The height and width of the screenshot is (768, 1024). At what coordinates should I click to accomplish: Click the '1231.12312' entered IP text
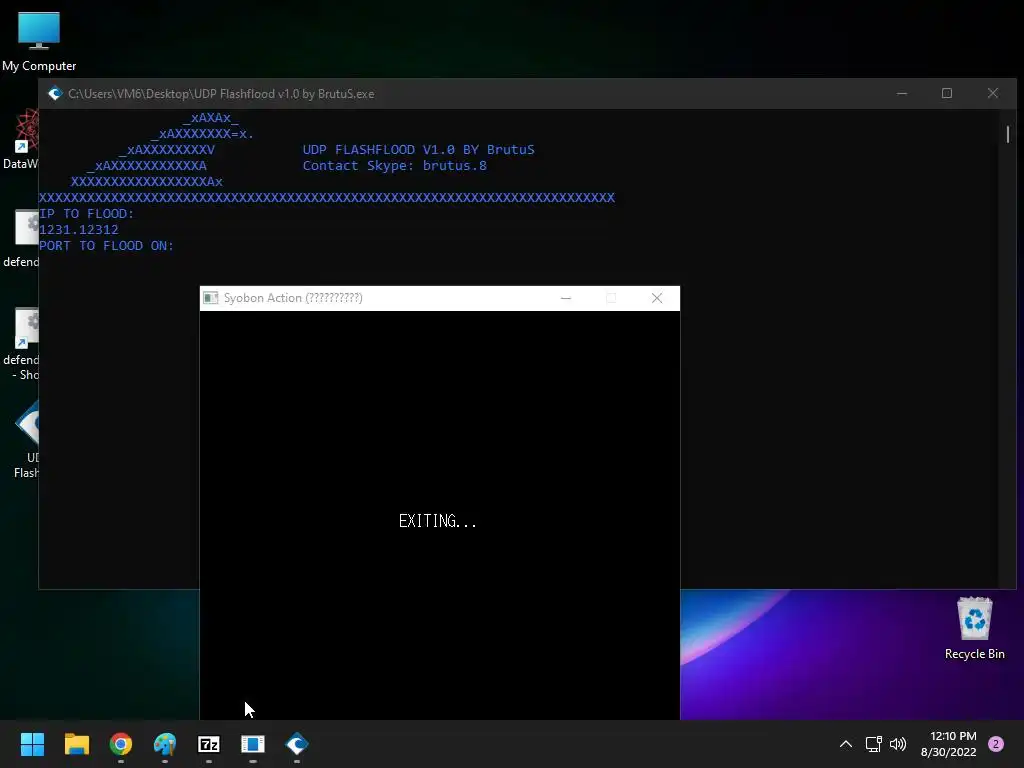[x=79, y=229]
